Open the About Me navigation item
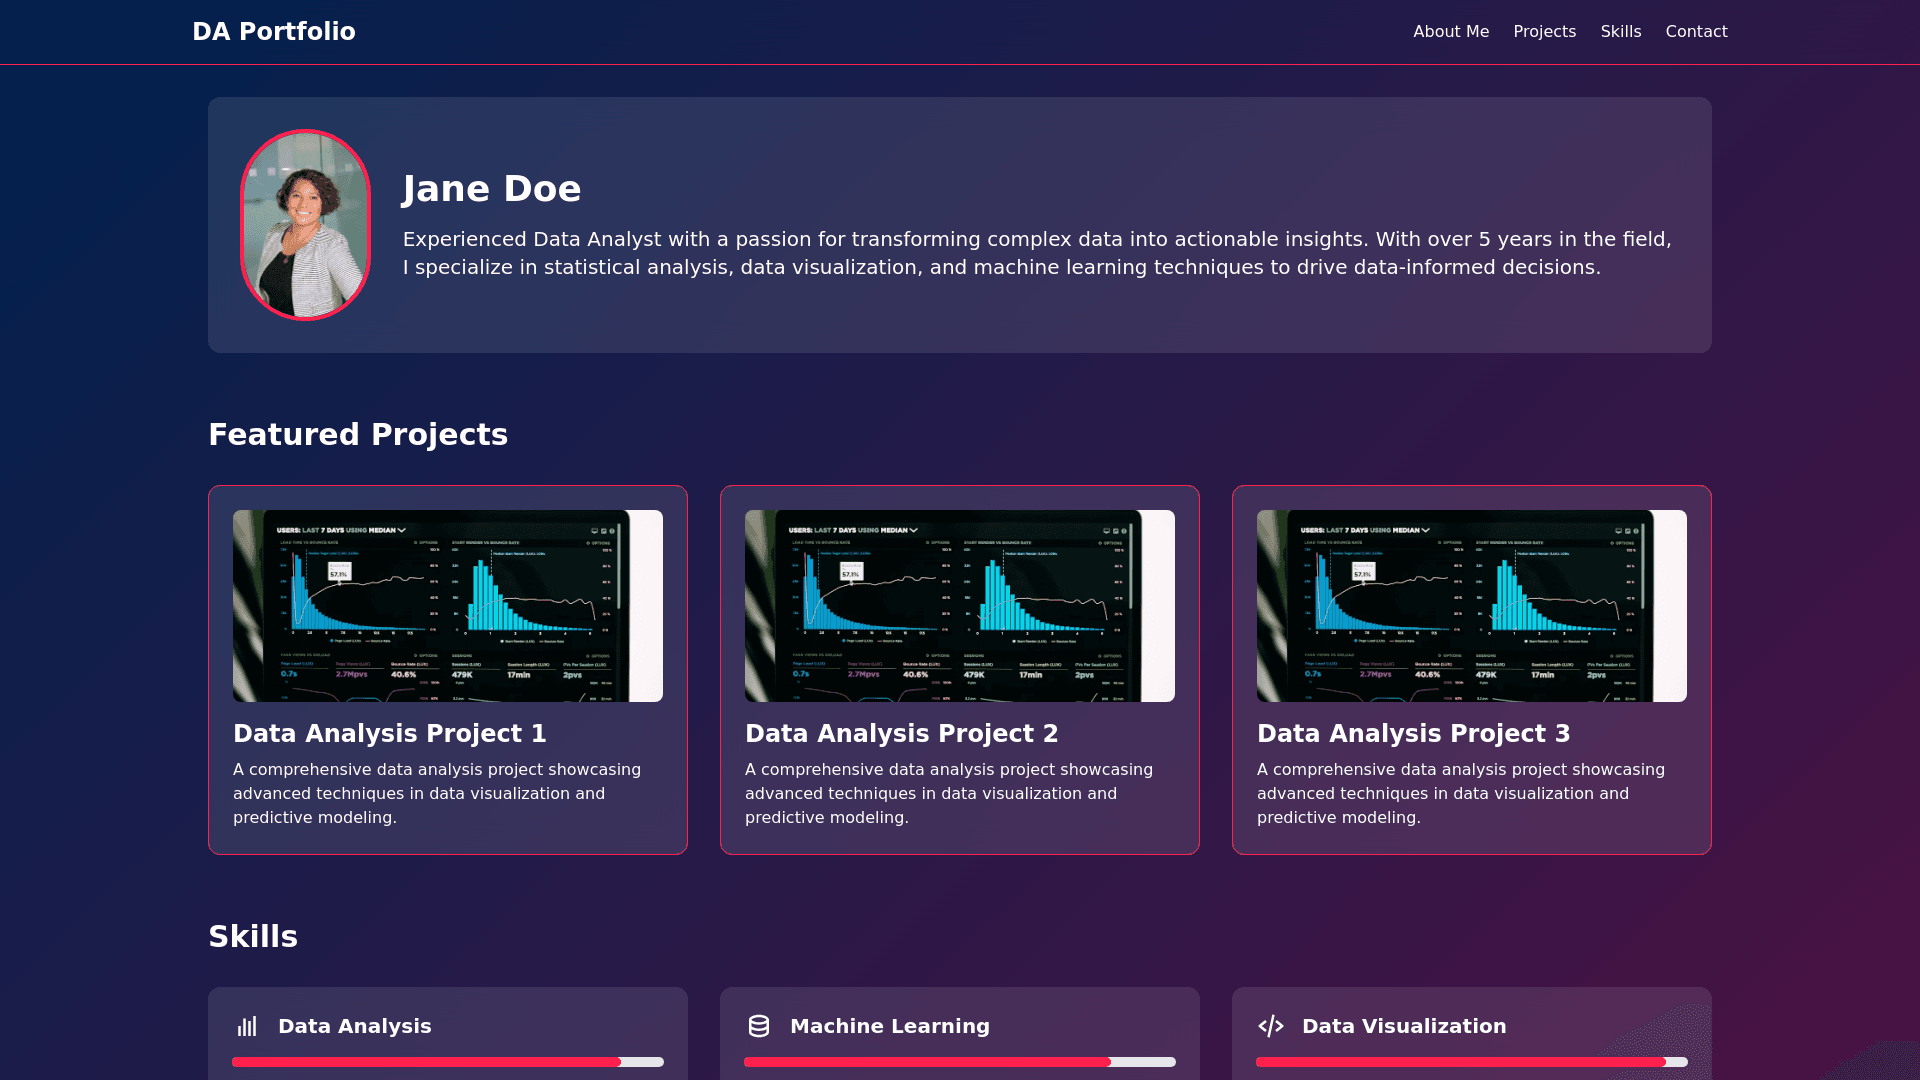 [1451, 31]
